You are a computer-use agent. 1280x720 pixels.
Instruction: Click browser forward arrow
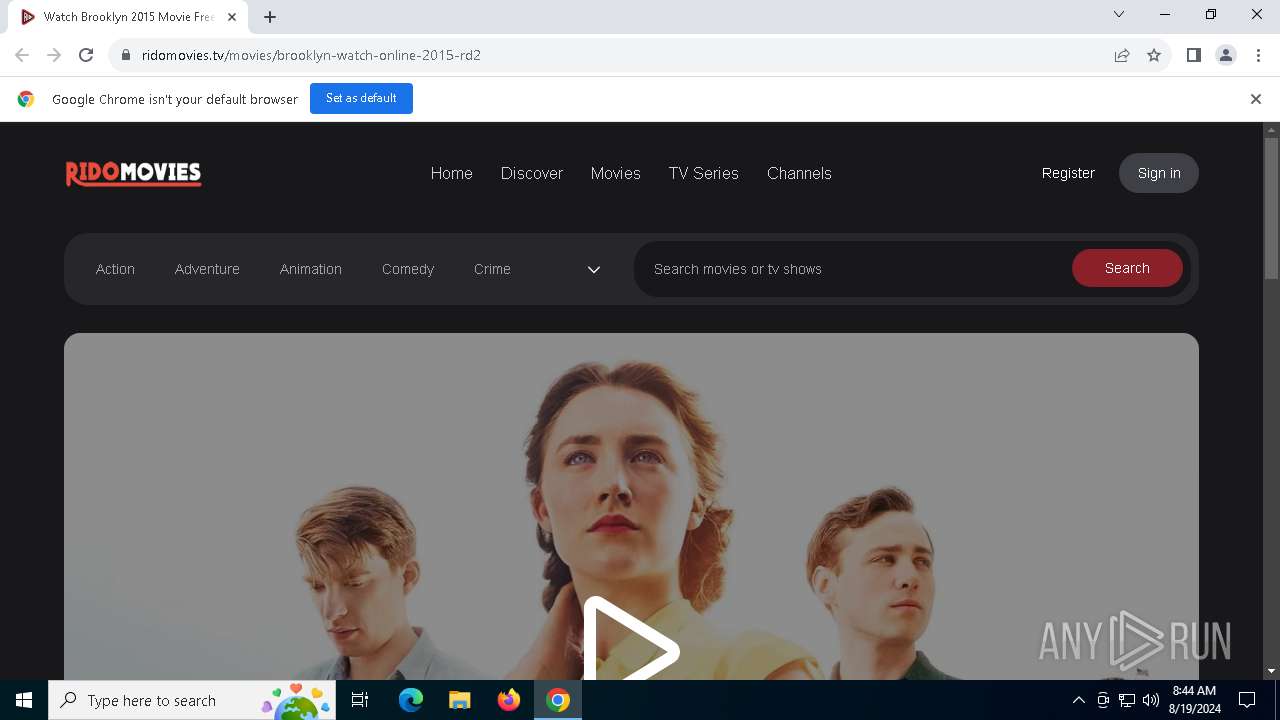[x=54, y=55]
